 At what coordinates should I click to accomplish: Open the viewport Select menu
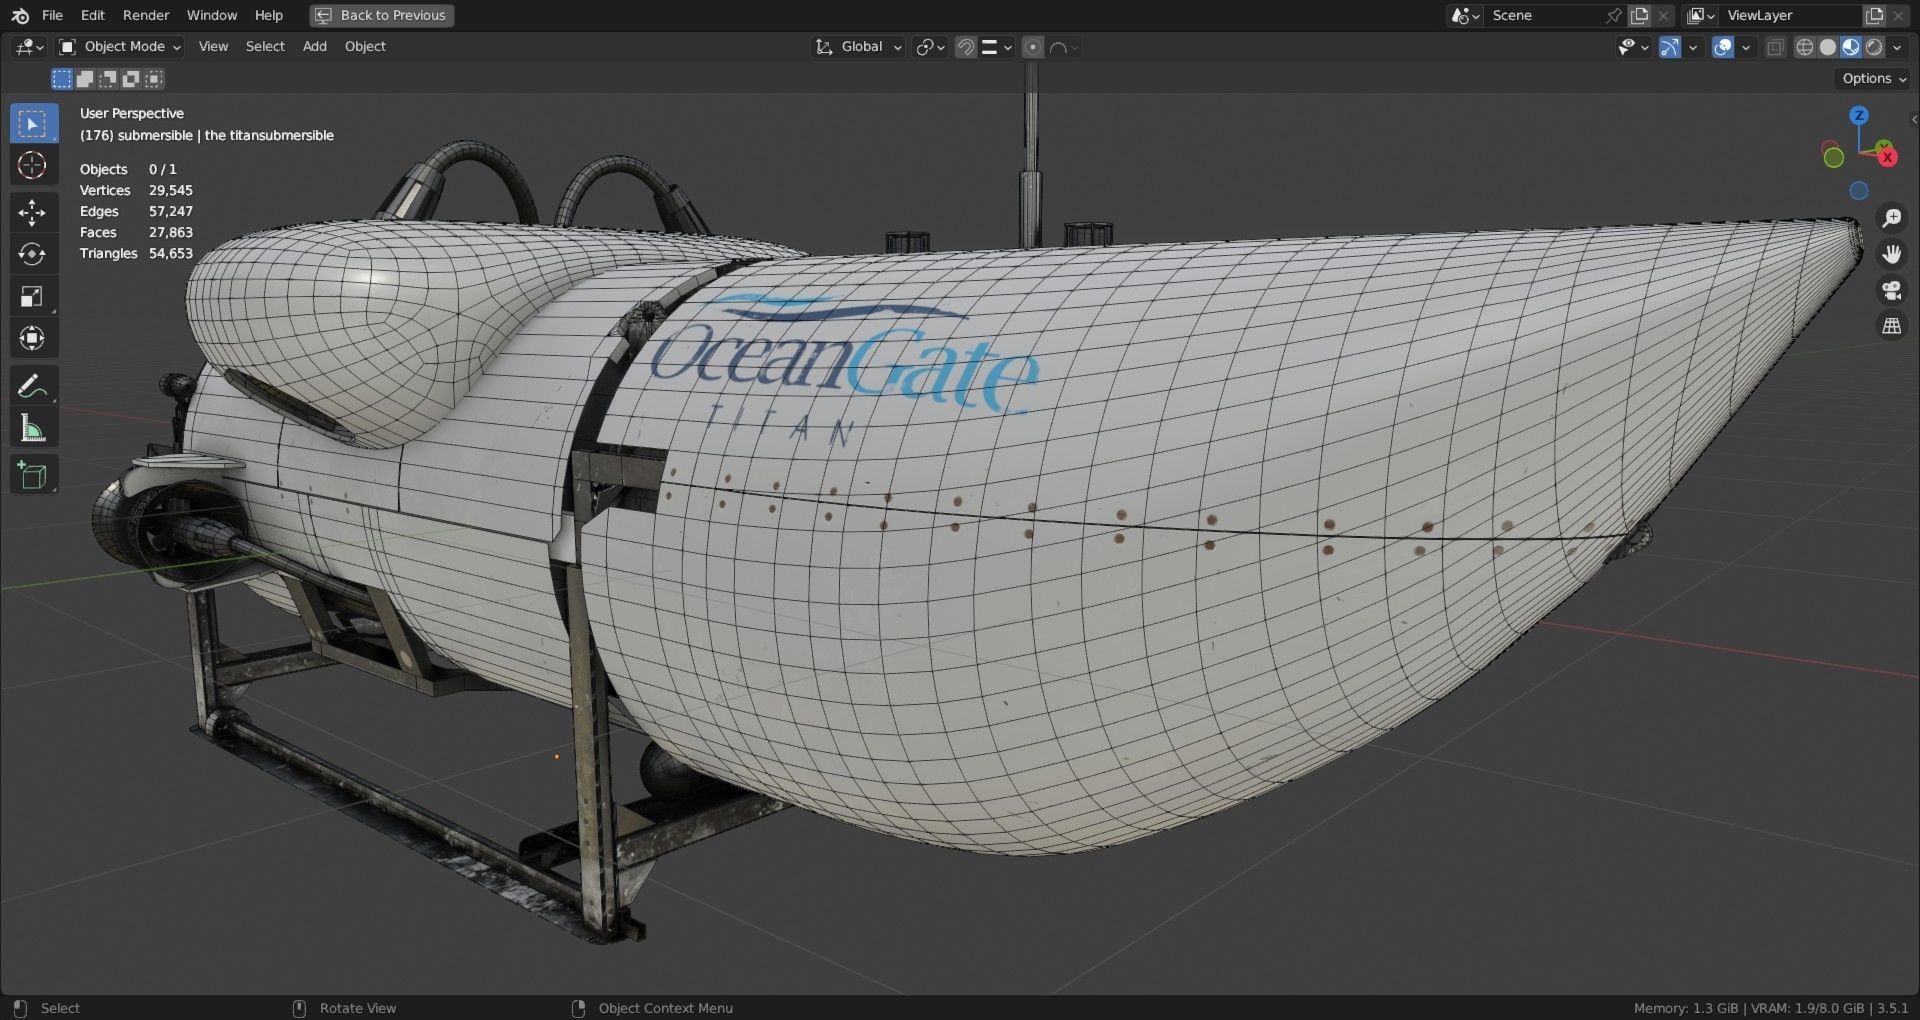265,47
